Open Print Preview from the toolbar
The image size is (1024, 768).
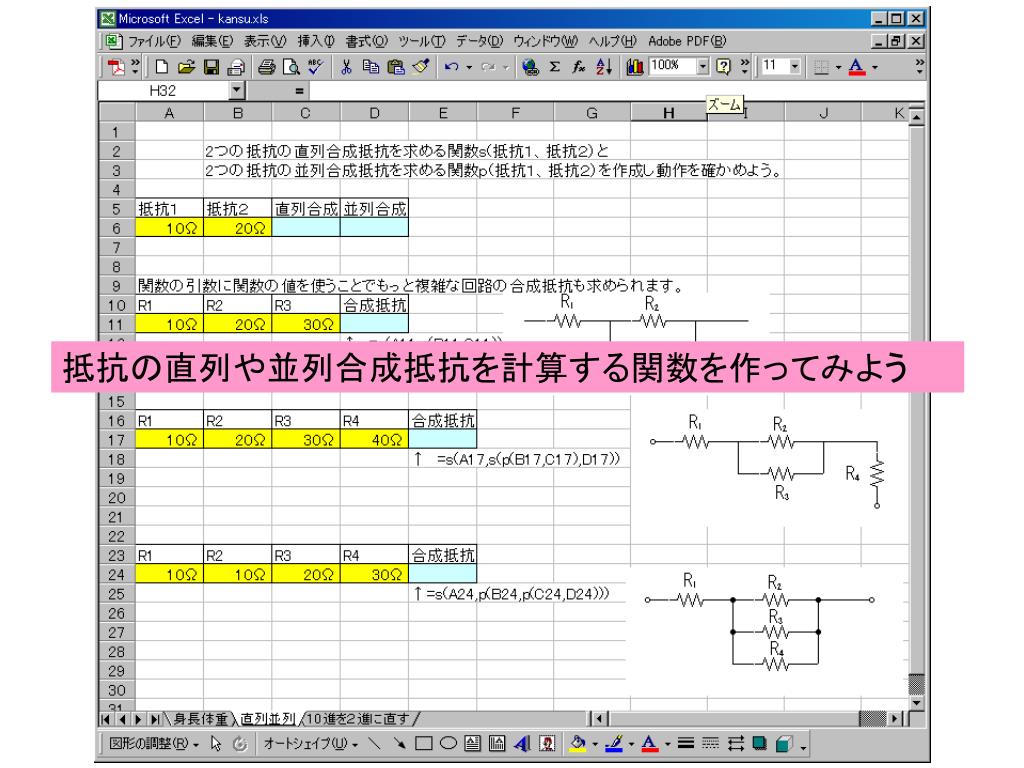coord(291,67)
